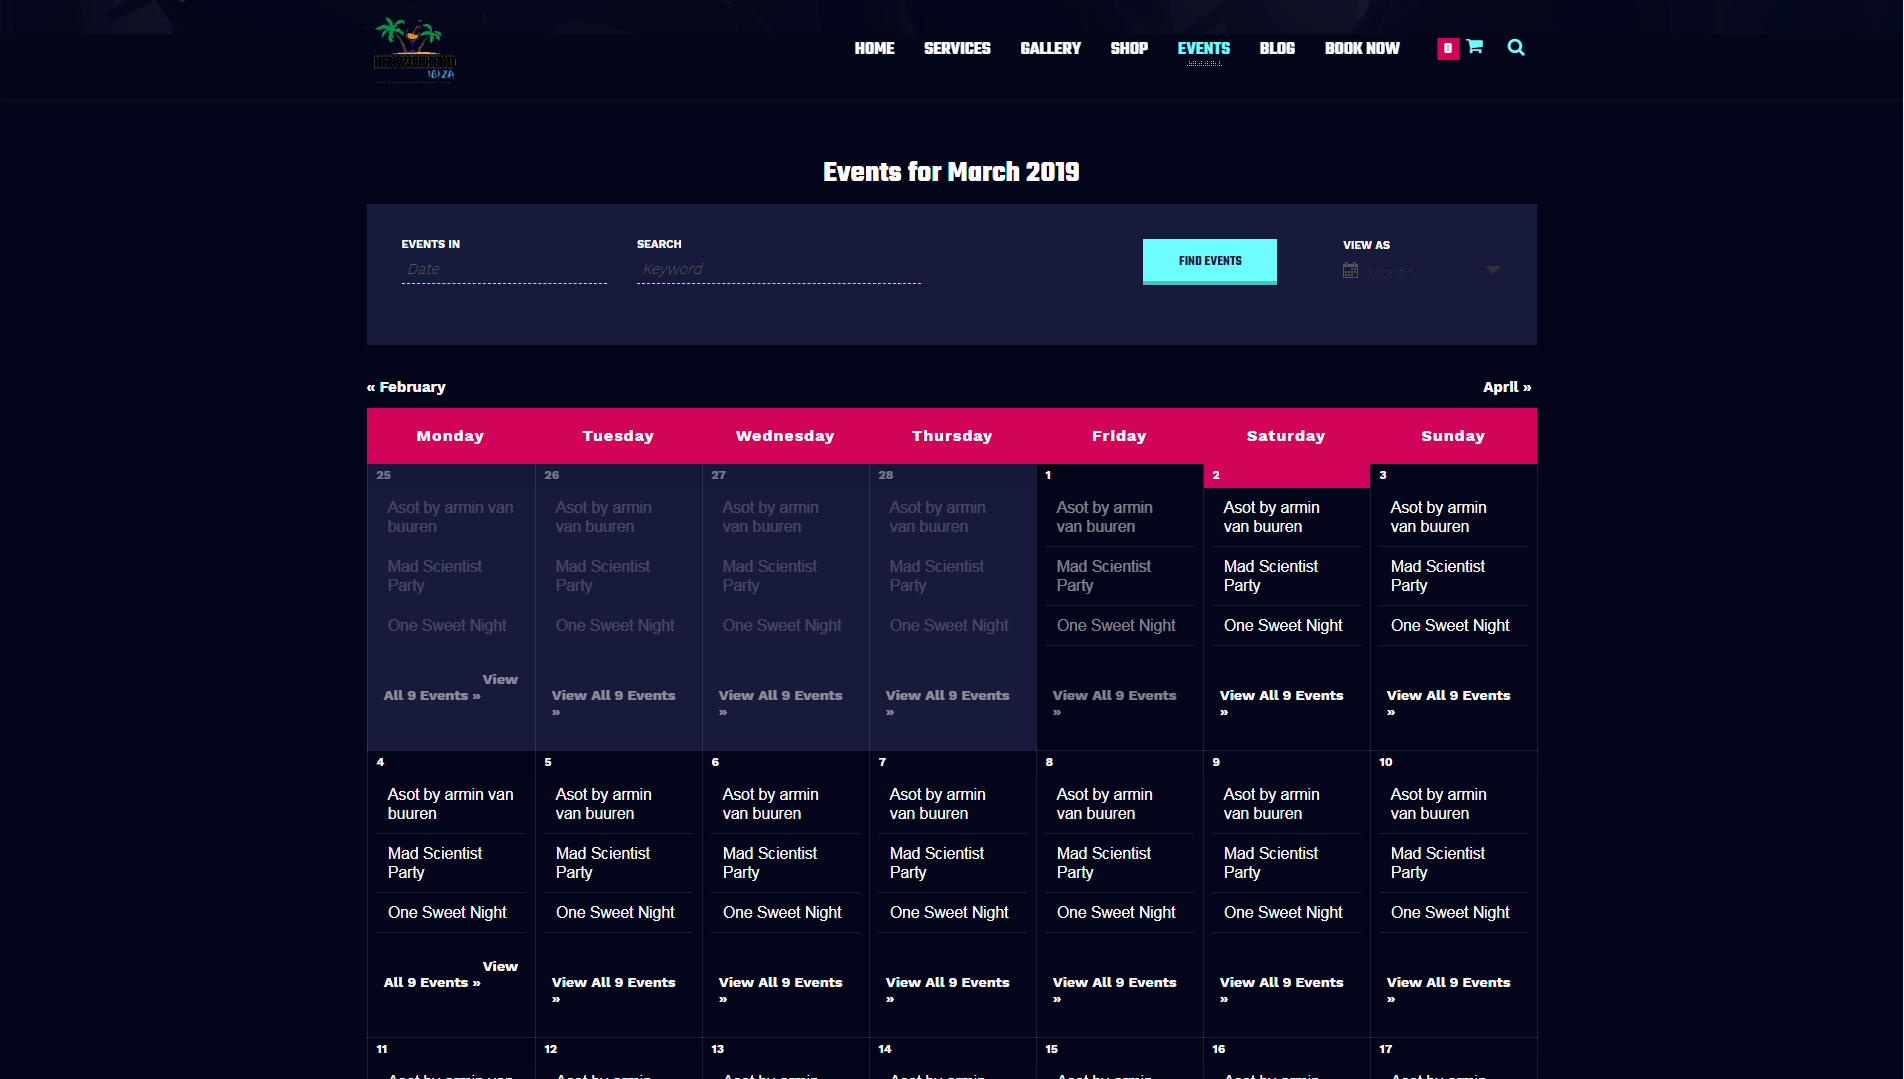
Task: Click the Find Events button
Action: pos(1210,261)
